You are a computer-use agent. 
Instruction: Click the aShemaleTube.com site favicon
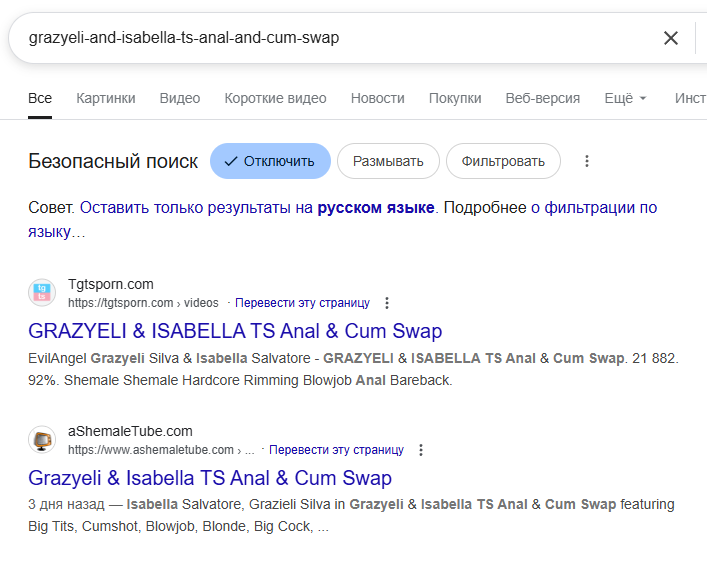pos(42,439)
